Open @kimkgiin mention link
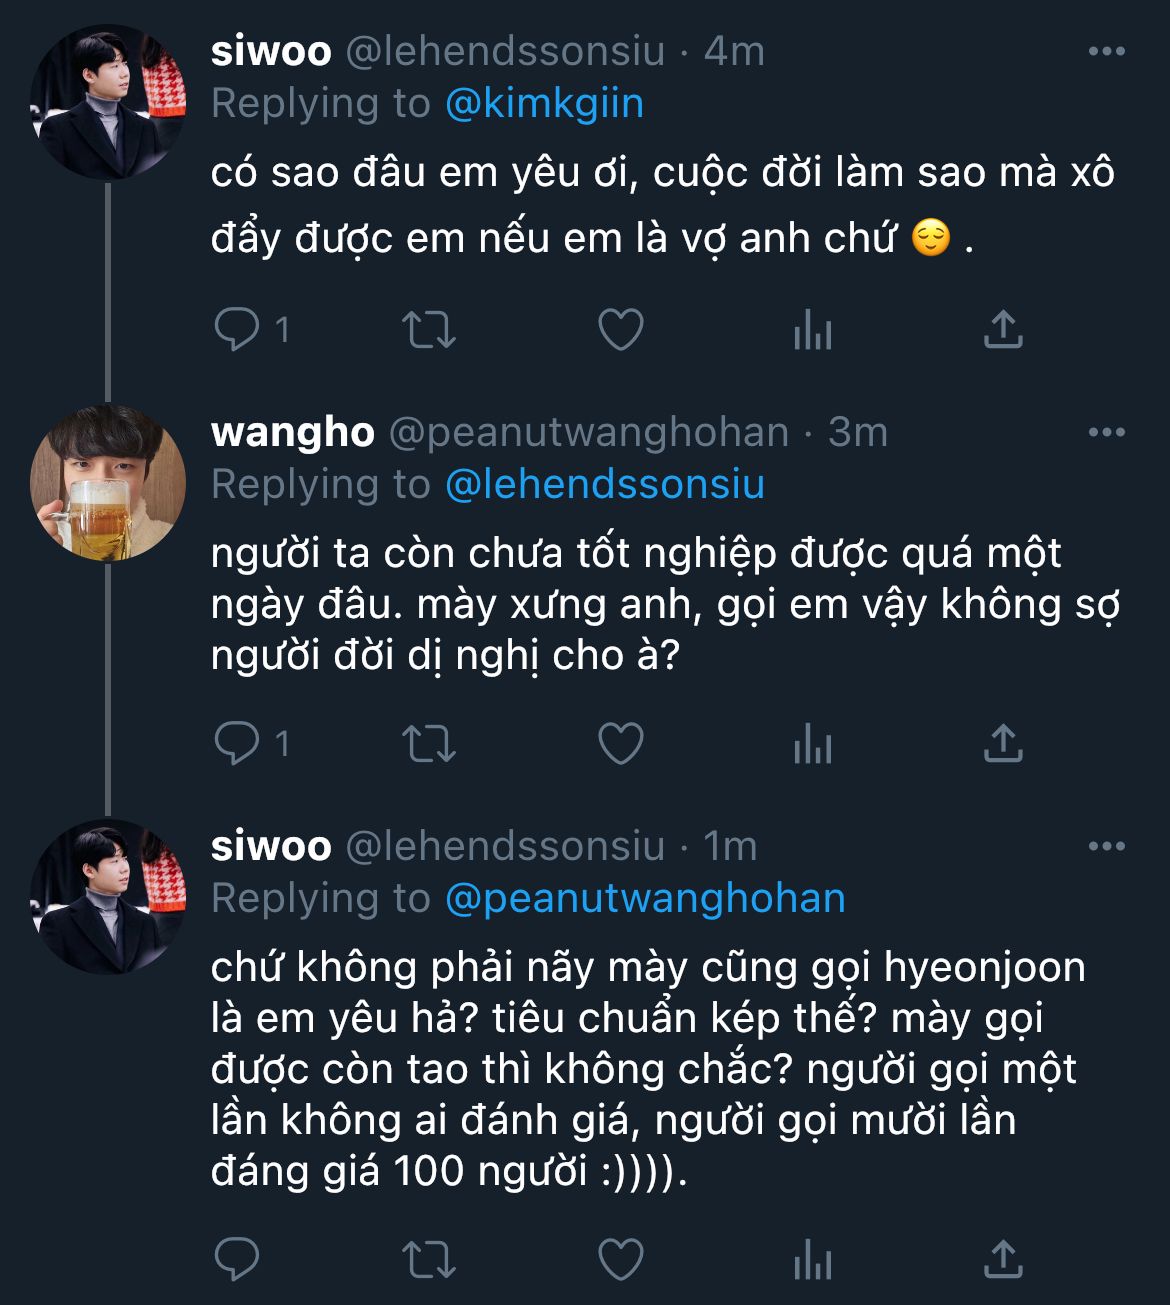This screenshot has width=1170, height=1305. click(x=543, y=104)
